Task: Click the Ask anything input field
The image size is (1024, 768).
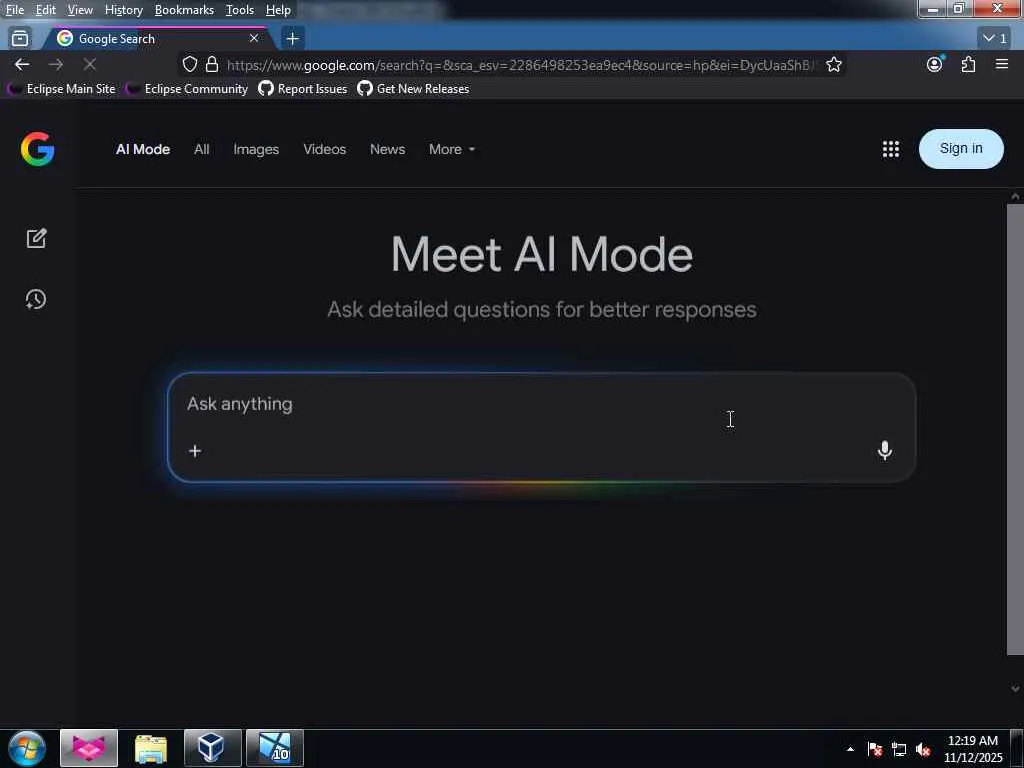Action: 541,427
